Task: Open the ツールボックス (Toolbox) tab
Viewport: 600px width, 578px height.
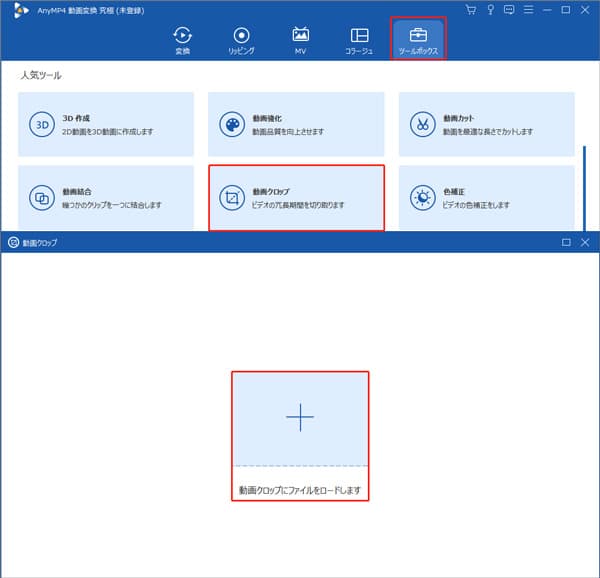Action: click(x=418, y=40)
